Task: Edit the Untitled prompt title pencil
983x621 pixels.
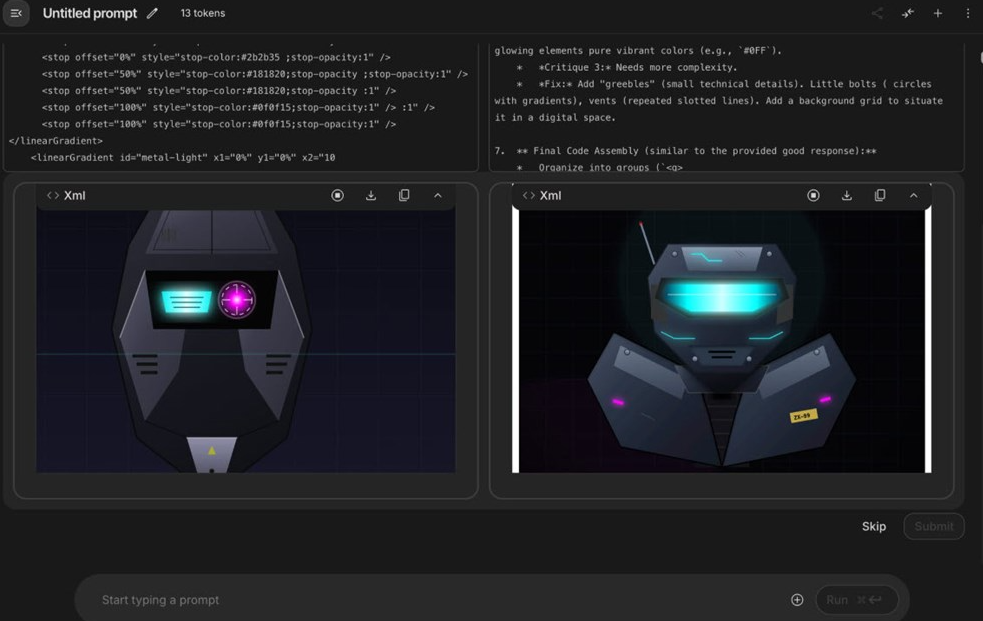Action: tap(152, 14)
